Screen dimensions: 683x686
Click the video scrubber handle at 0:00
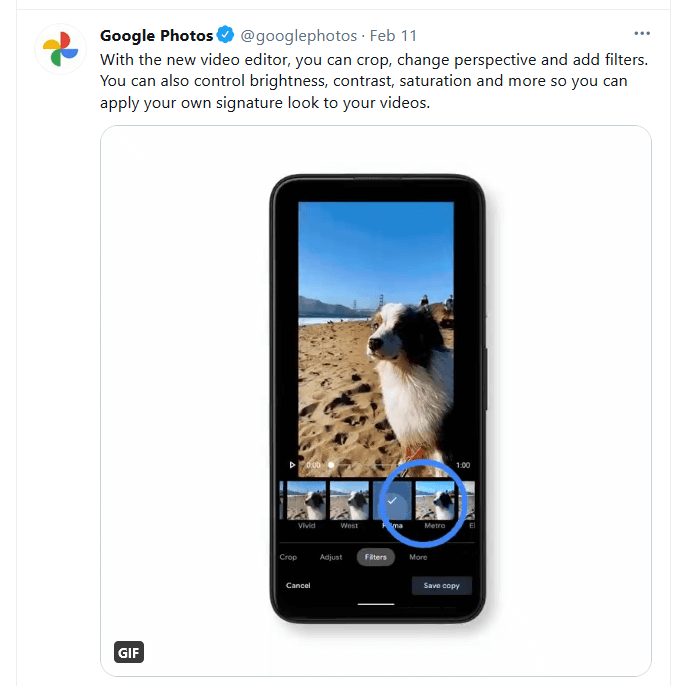click(x=331, y=465)
